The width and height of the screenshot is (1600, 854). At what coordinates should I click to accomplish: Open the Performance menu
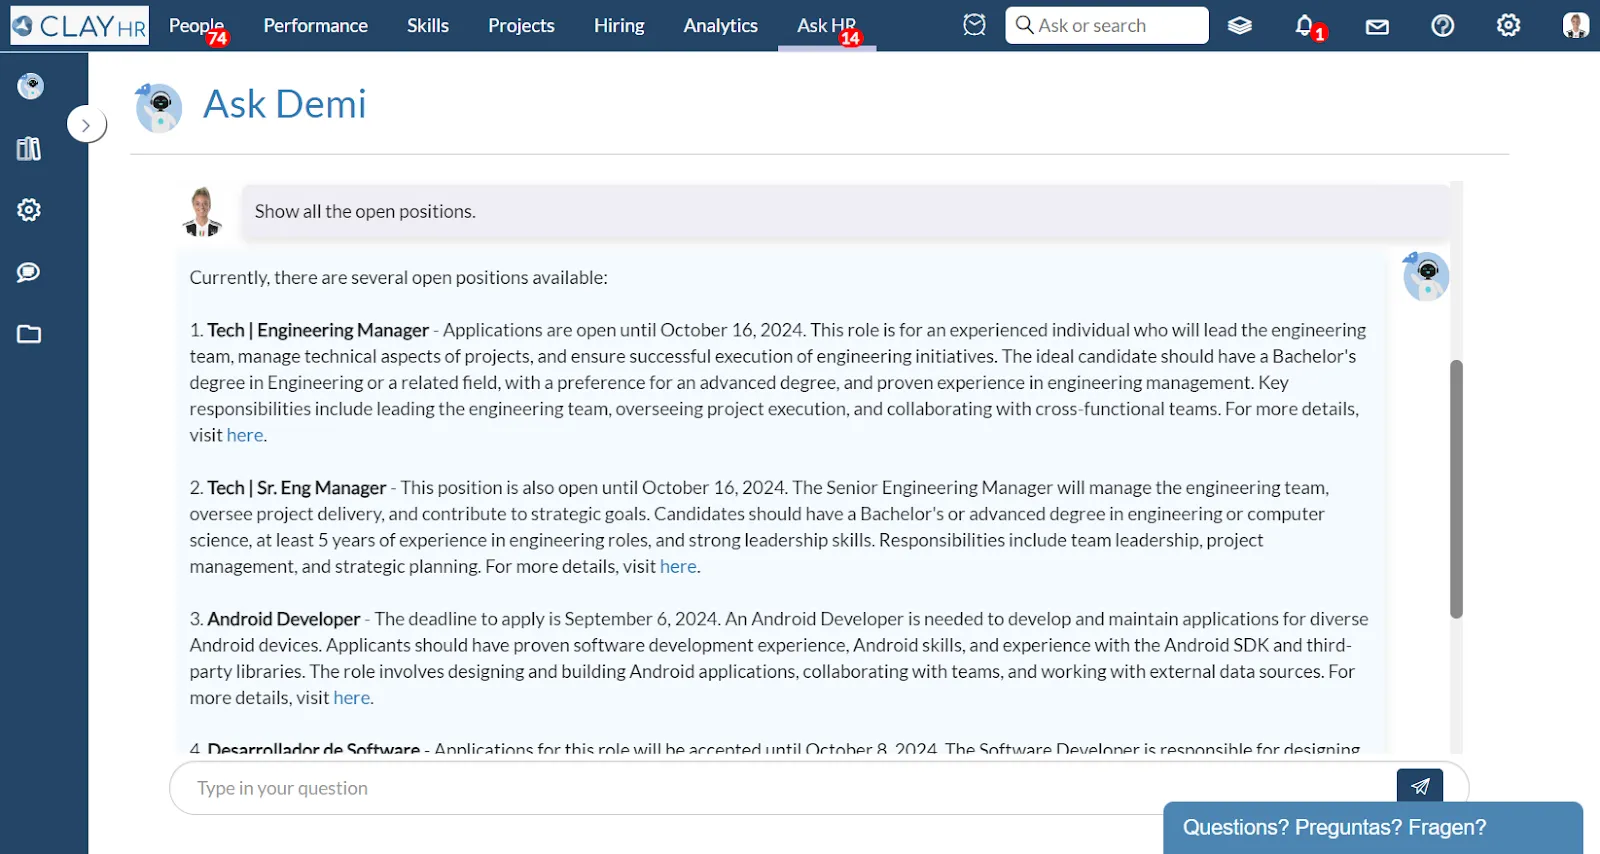point(315,26)
